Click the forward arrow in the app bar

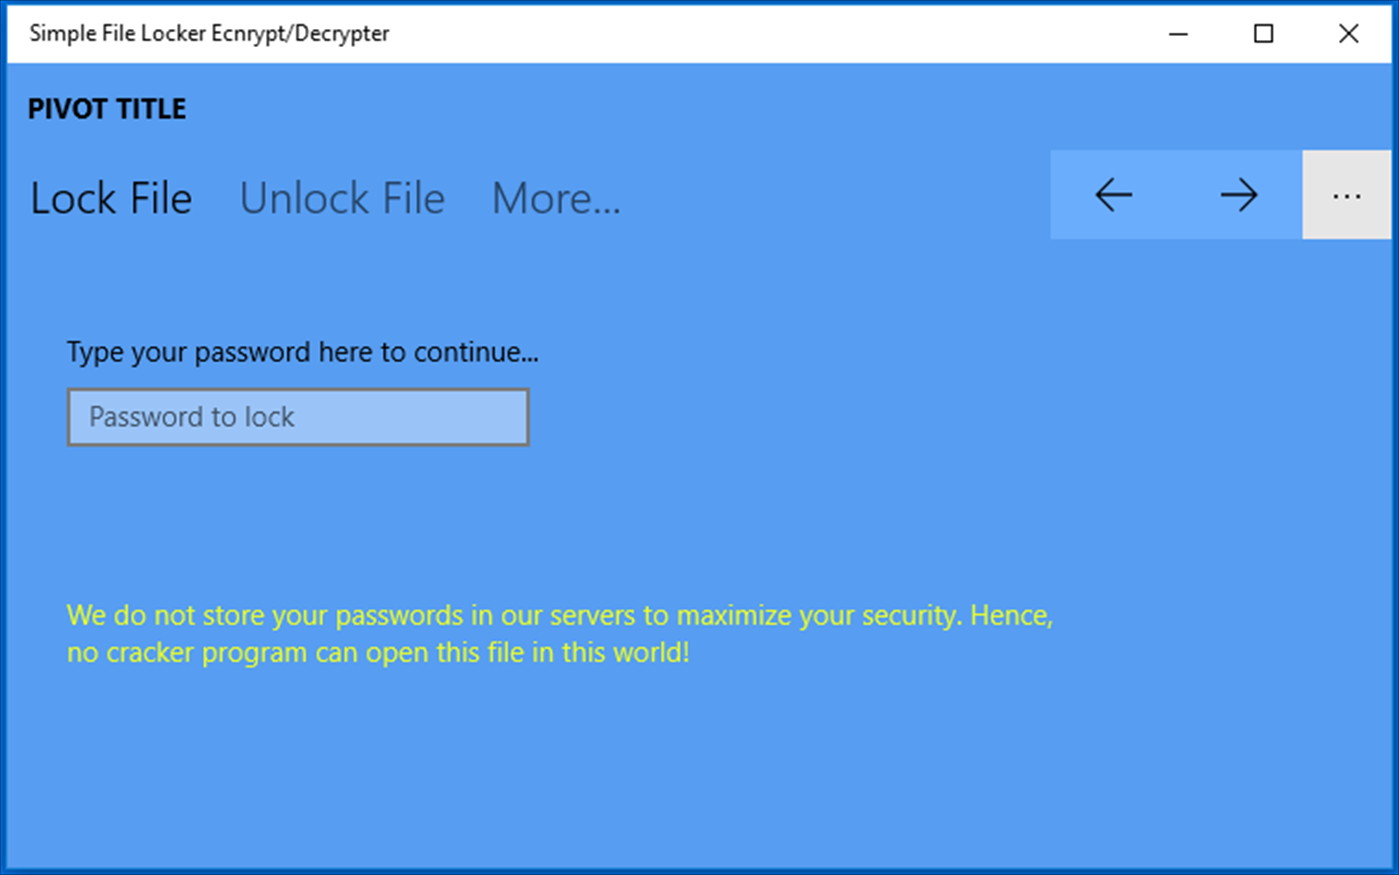click(x=1238, y=195)
